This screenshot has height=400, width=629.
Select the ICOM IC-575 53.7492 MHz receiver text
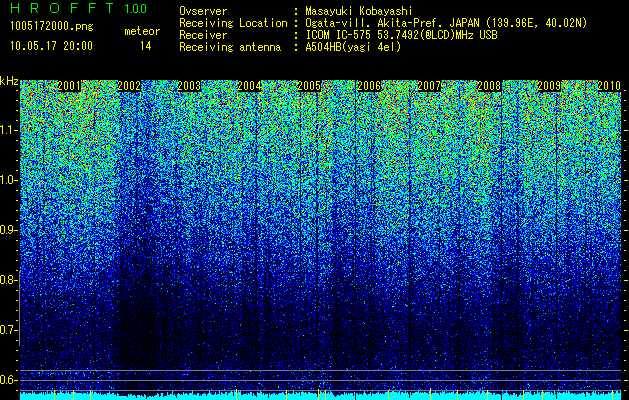(402, 35)
